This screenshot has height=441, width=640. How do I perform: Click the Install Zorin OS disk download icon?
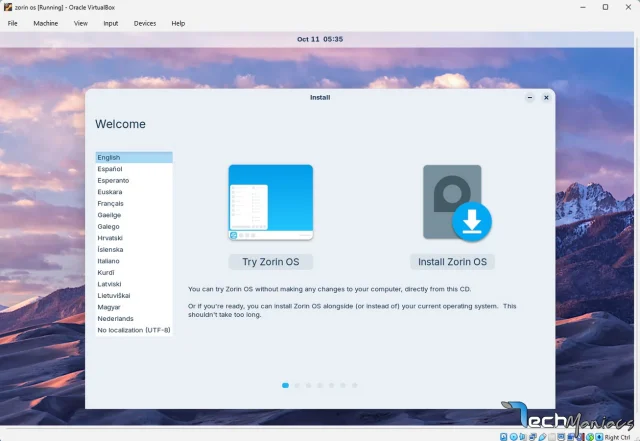457,203
